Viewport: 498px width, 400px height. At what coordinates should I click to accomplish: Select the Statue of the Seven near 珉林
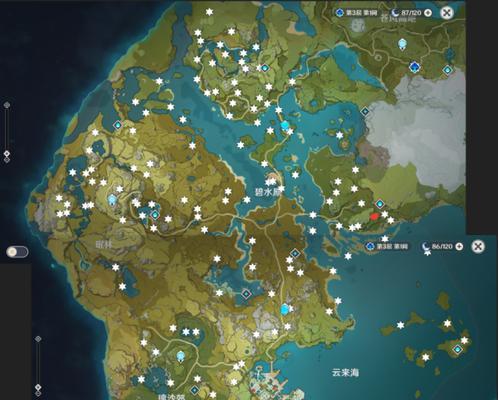pos(112,199)
